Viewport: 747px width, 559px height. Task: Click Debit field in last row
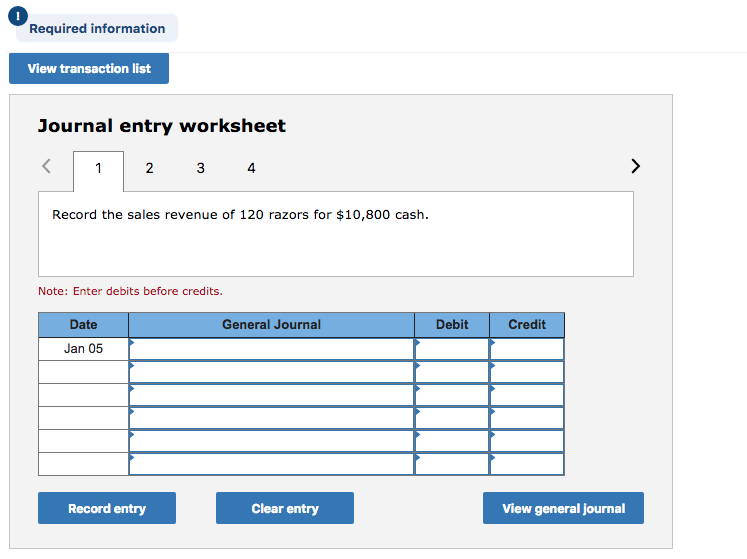[452, 464]
